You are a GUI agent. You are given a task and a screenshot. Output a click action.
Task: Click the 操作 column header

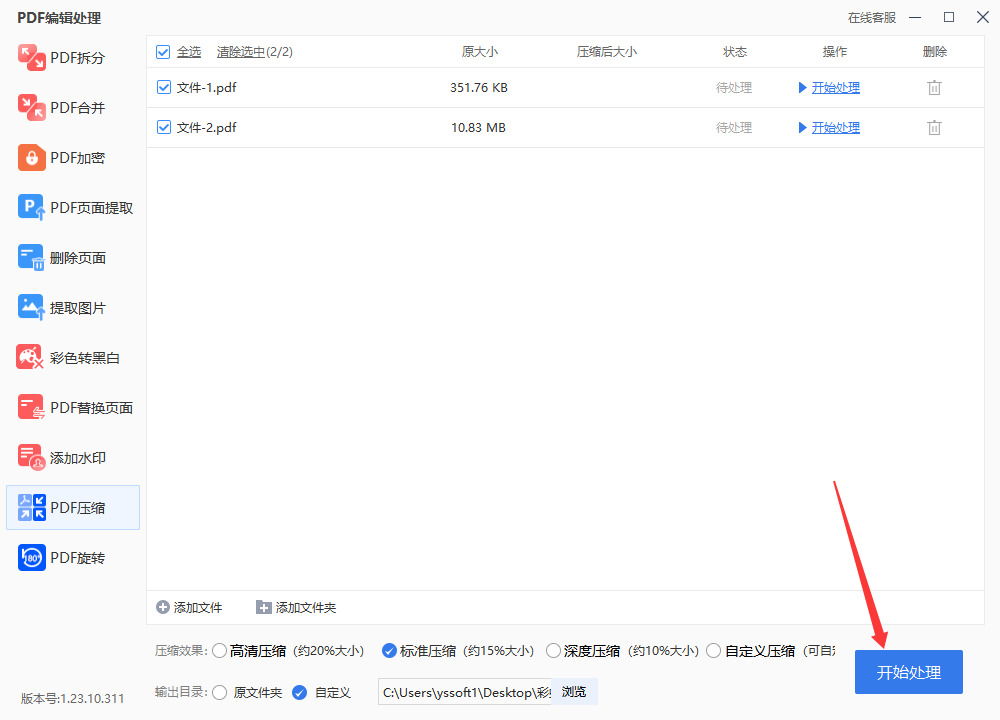(835, 52)
